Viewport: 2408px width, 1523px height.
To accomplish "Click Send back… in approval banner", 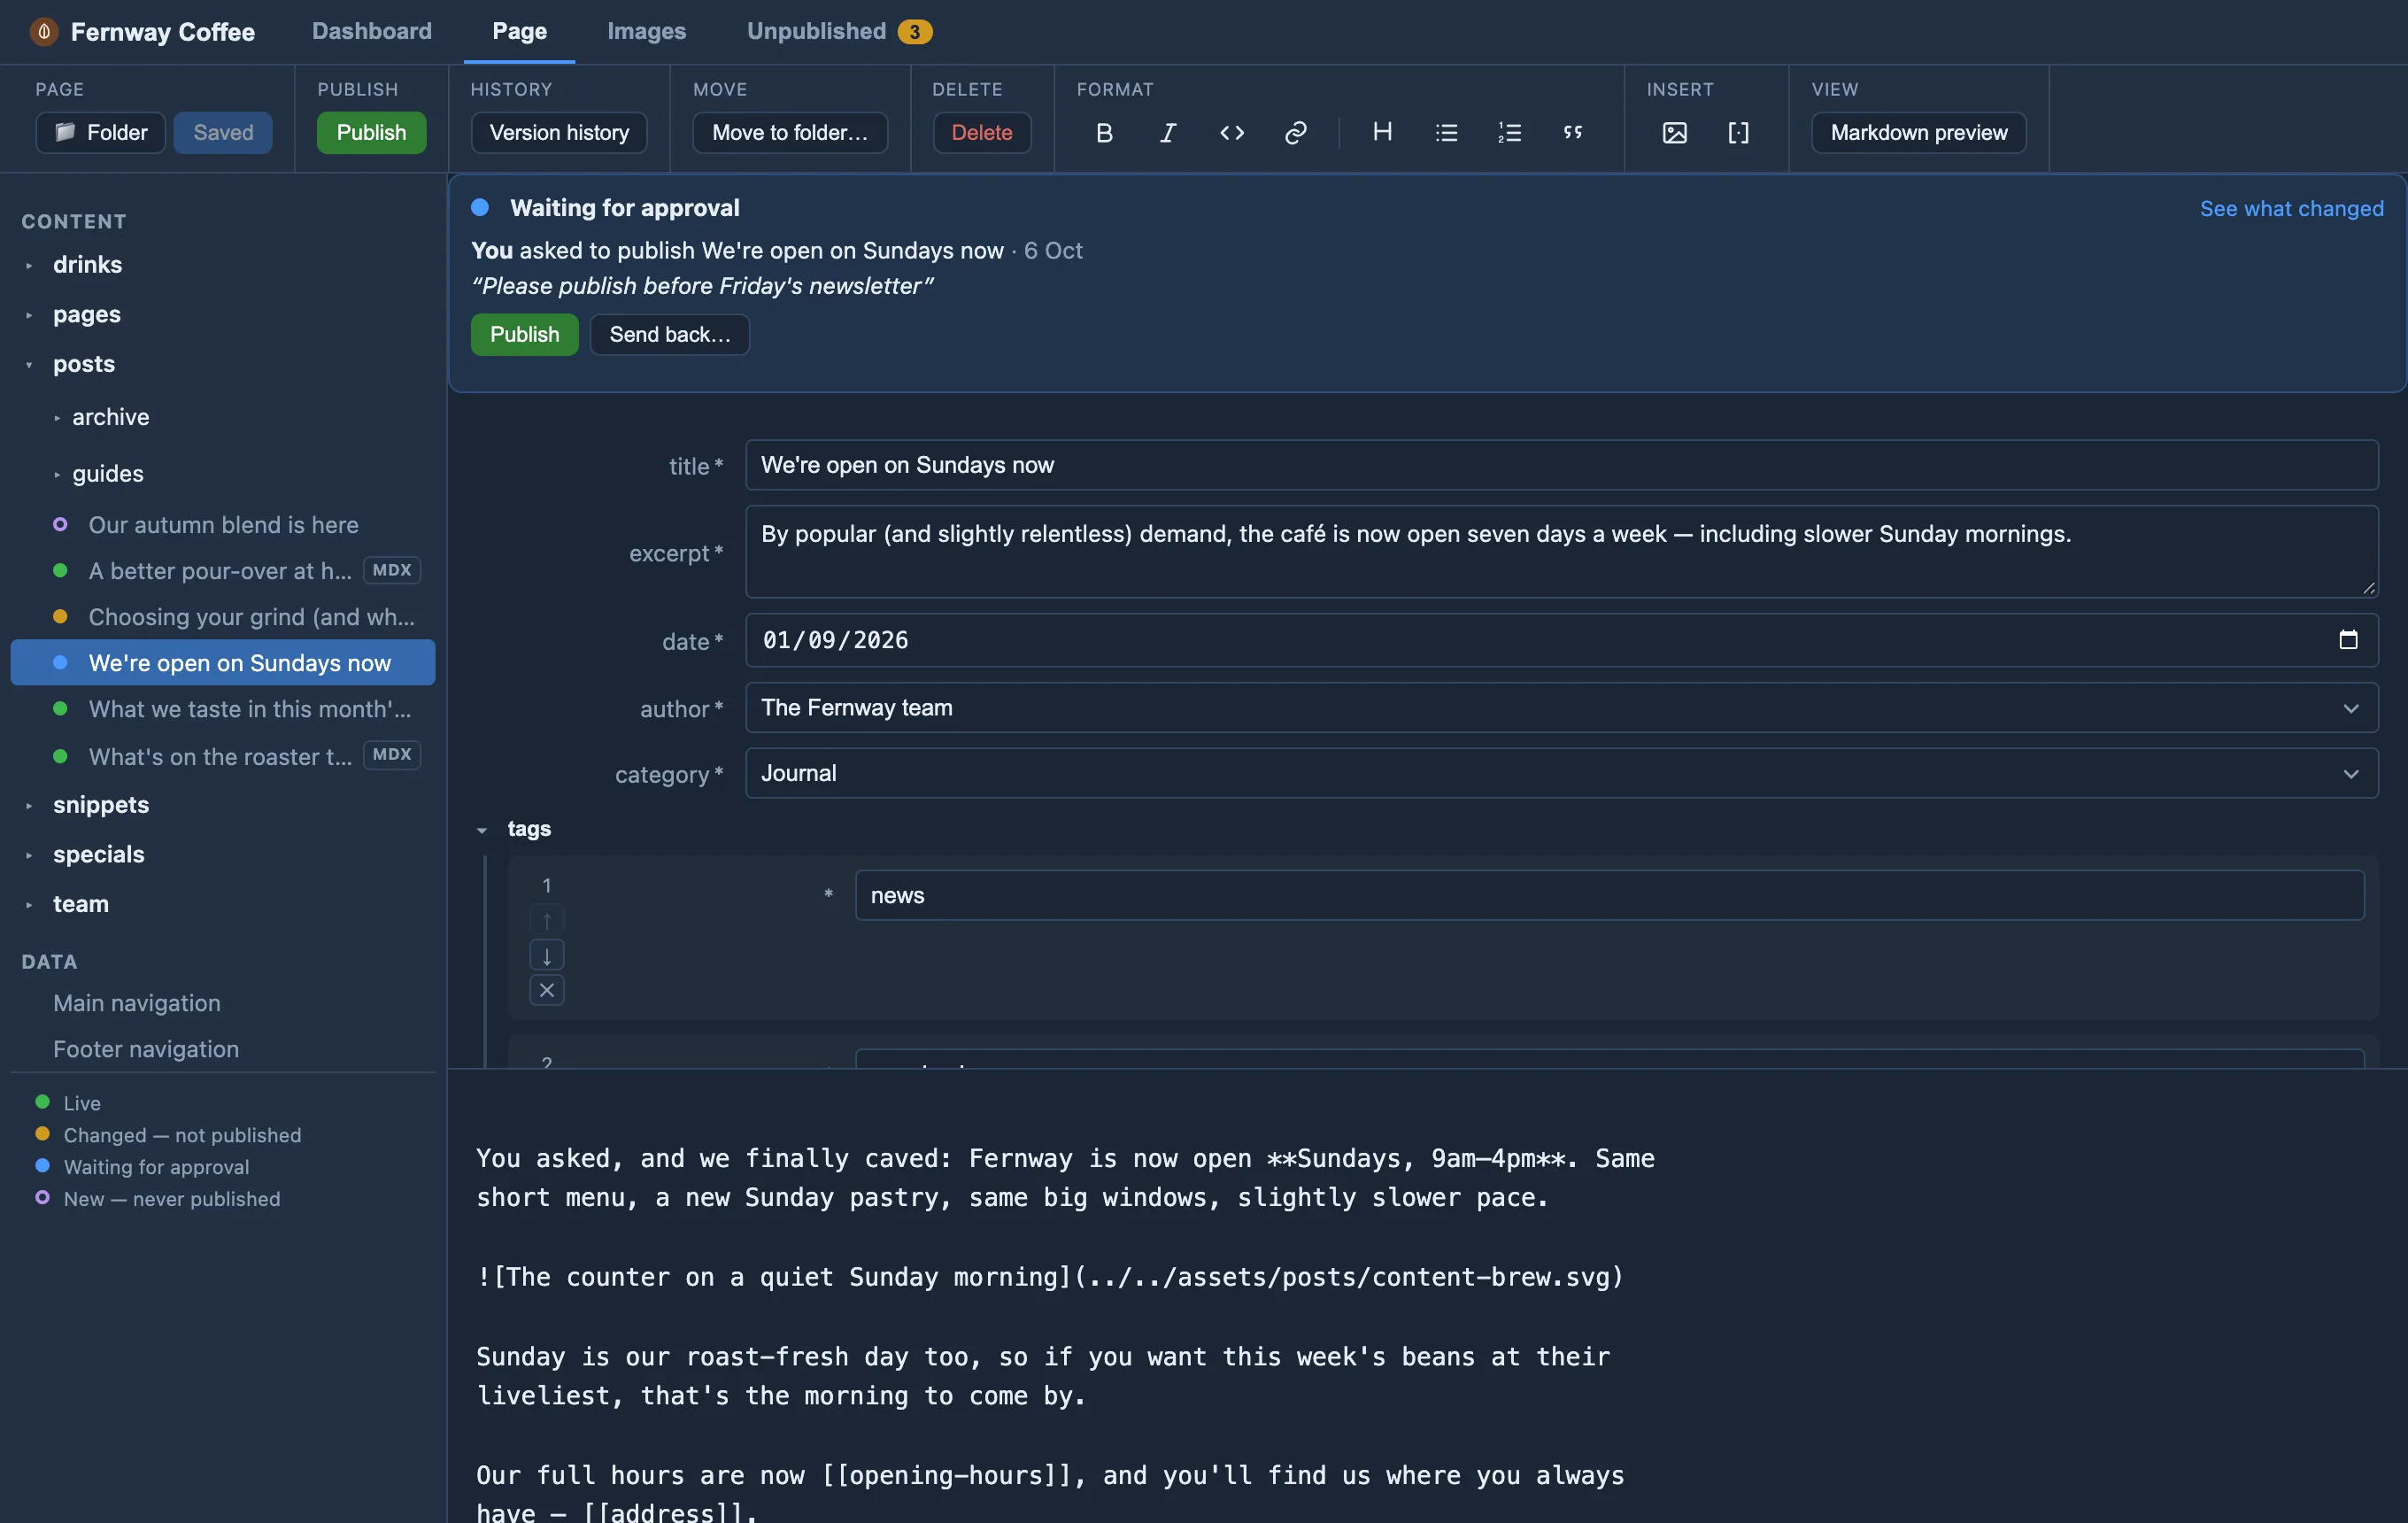I will coord(670,335).
